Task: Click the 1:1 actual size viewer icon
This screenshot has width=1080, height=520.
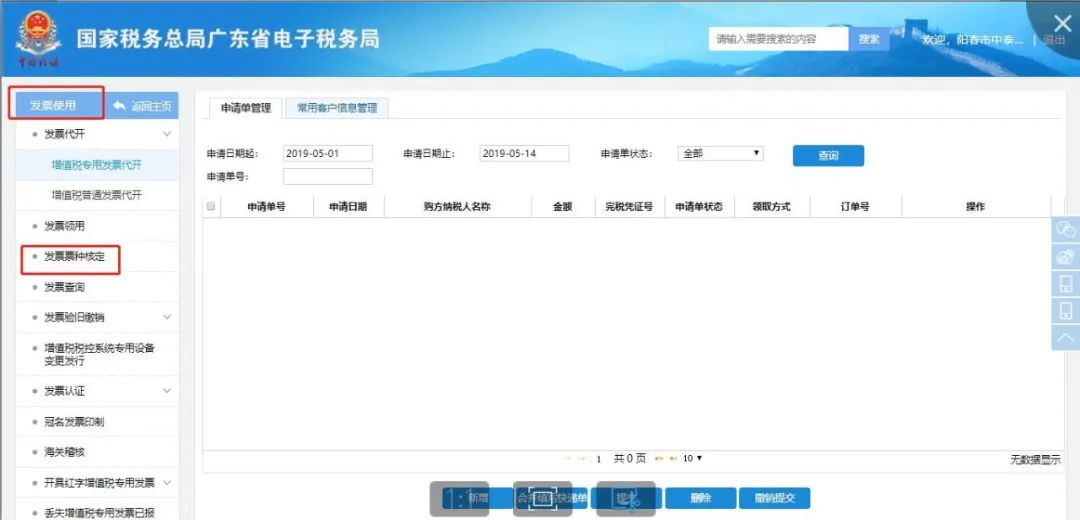Action: click(459, 499)
